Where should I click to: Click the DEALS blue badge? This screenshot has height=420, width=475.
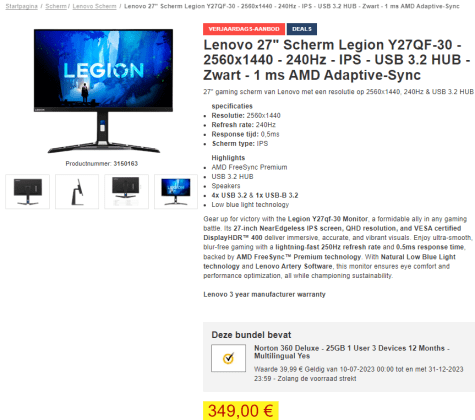coord(302,29)
